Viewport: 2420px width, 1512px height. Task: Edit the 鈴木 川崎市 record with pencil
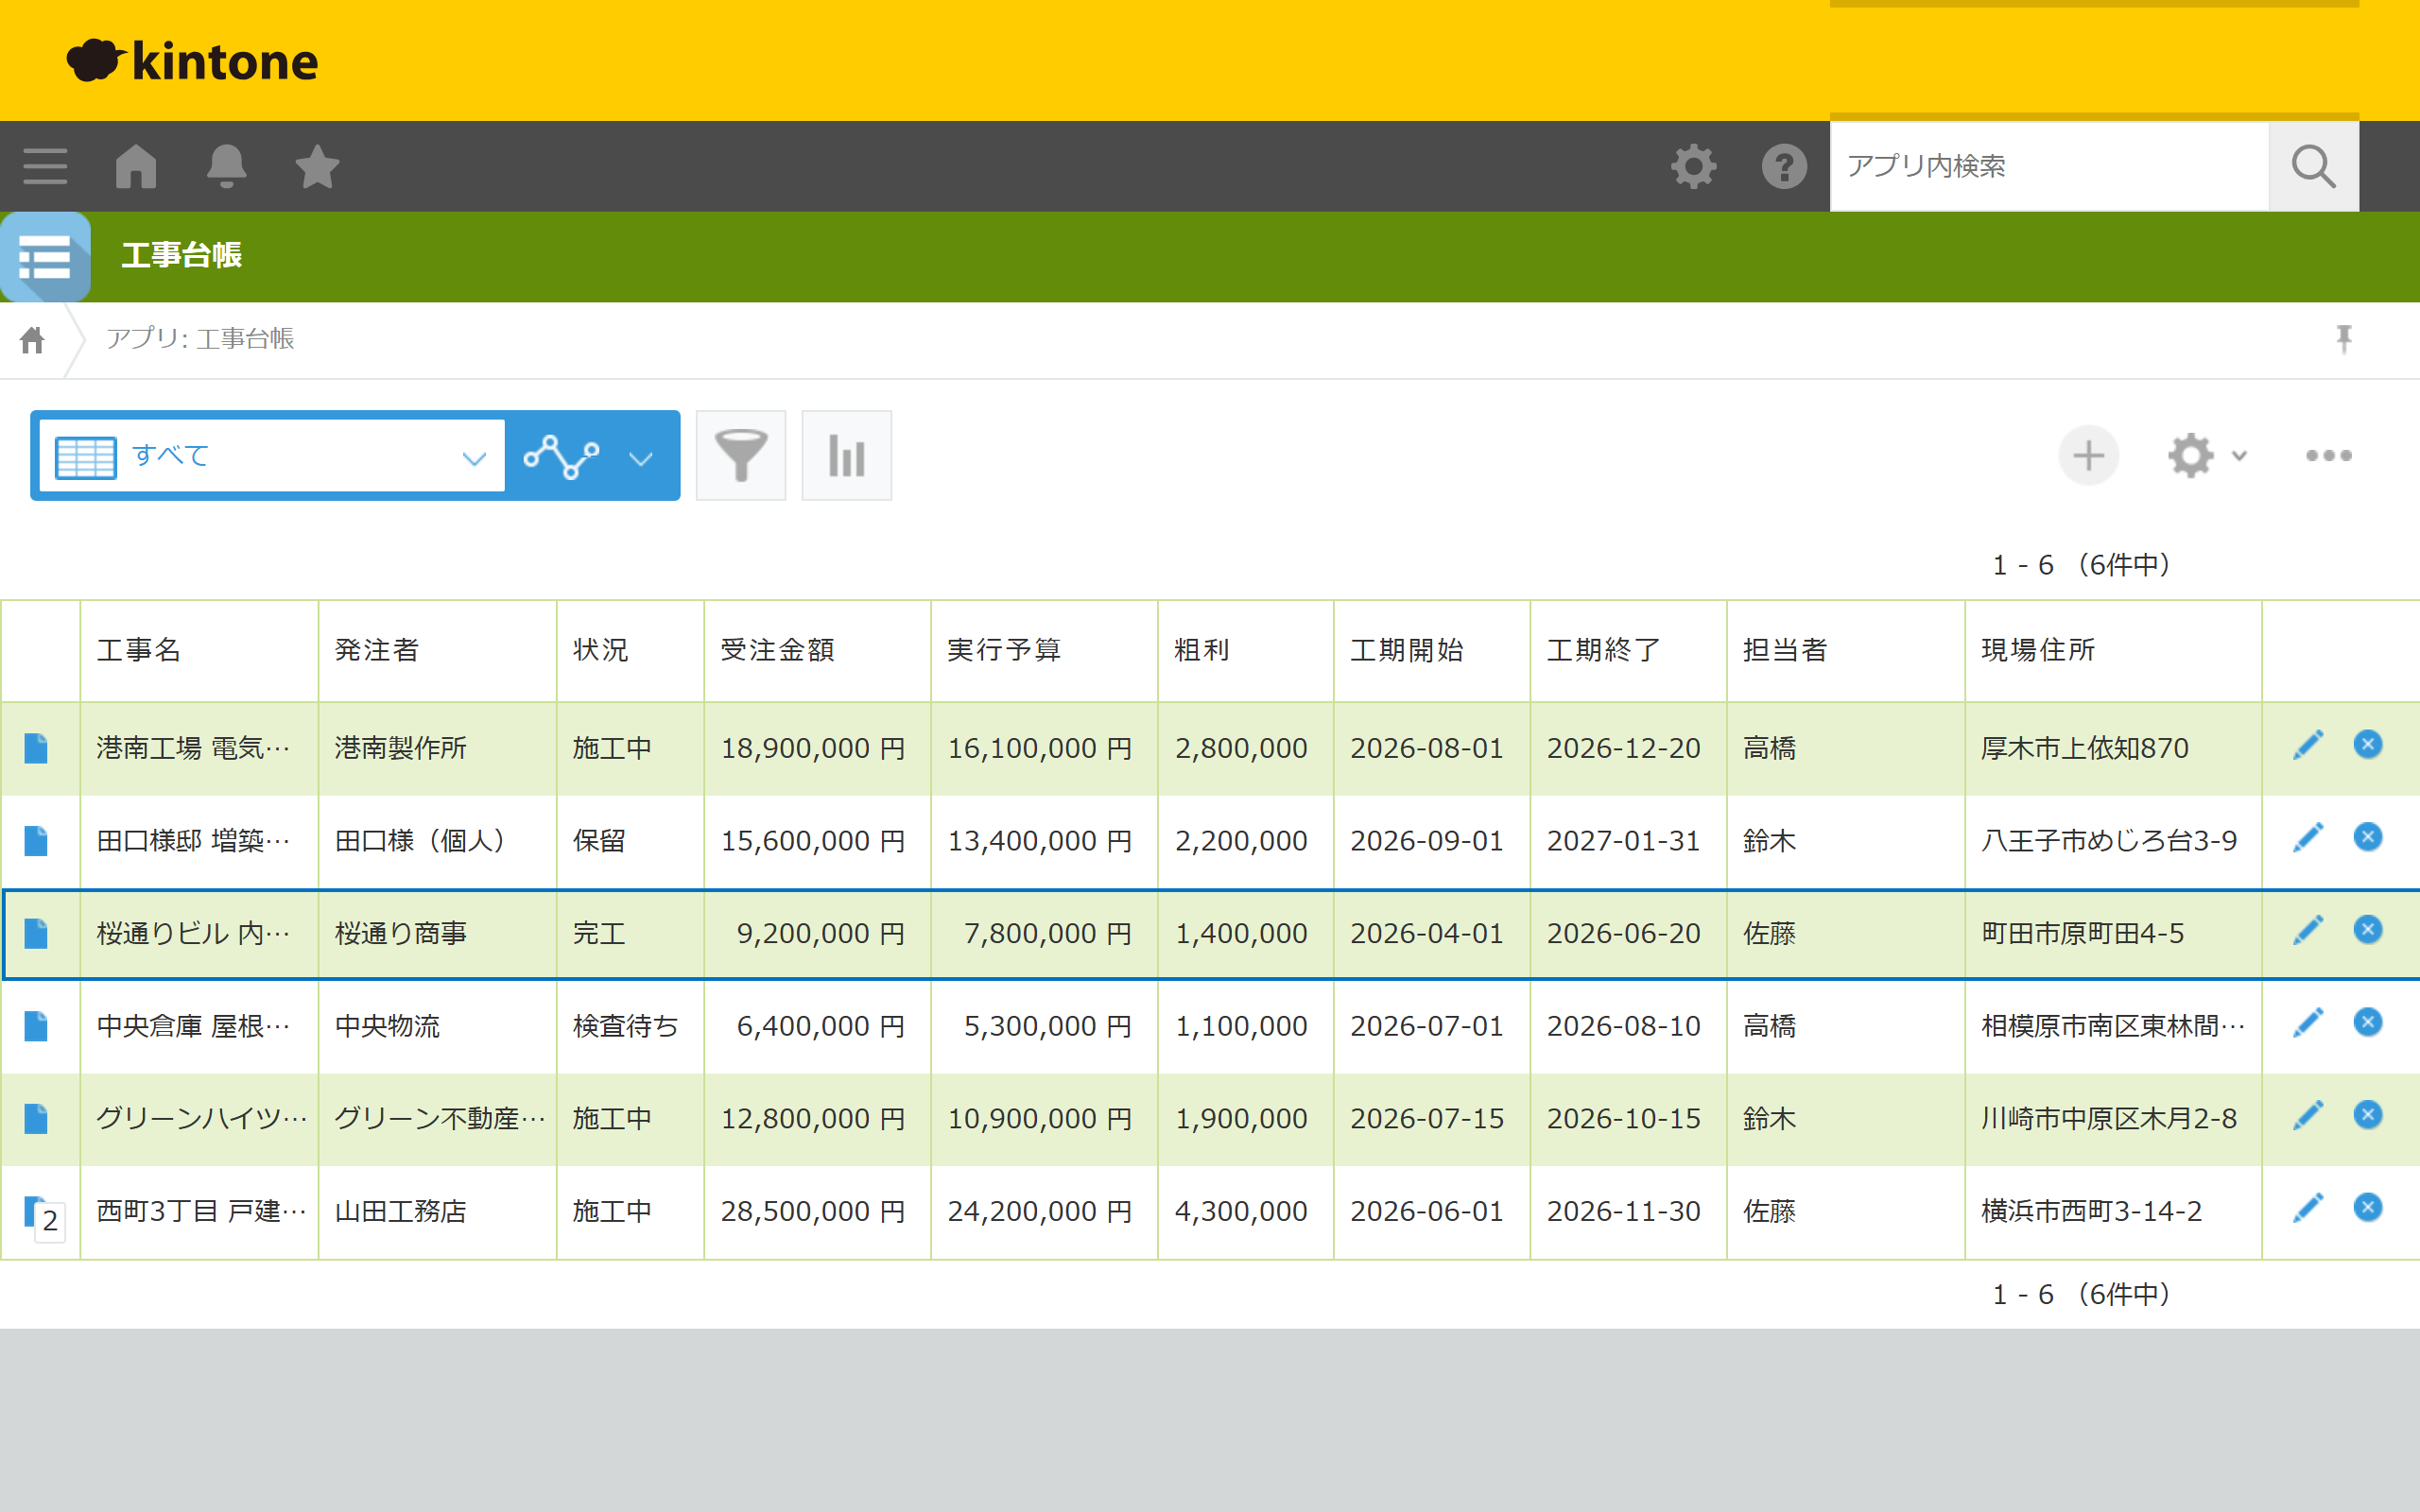[x=2308, y=1115]
